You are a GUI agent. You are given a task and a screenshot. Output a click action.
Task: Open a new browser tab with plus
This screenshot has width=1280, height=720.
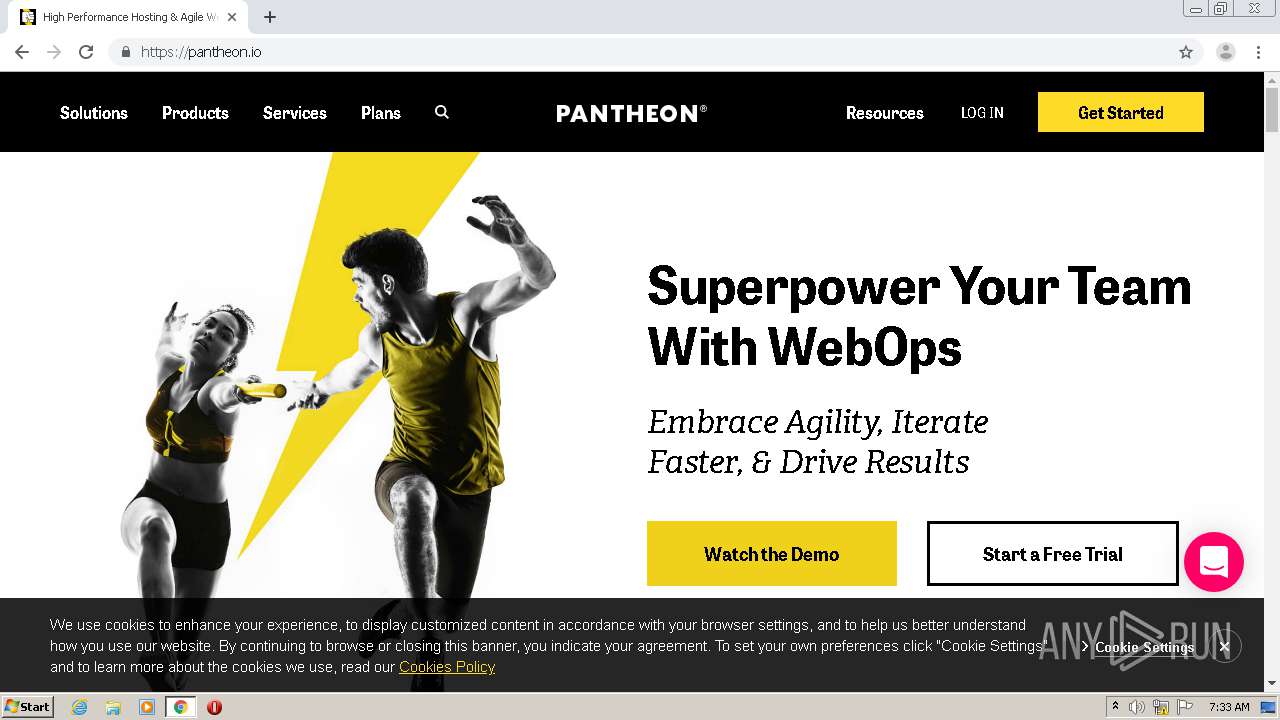270,17
